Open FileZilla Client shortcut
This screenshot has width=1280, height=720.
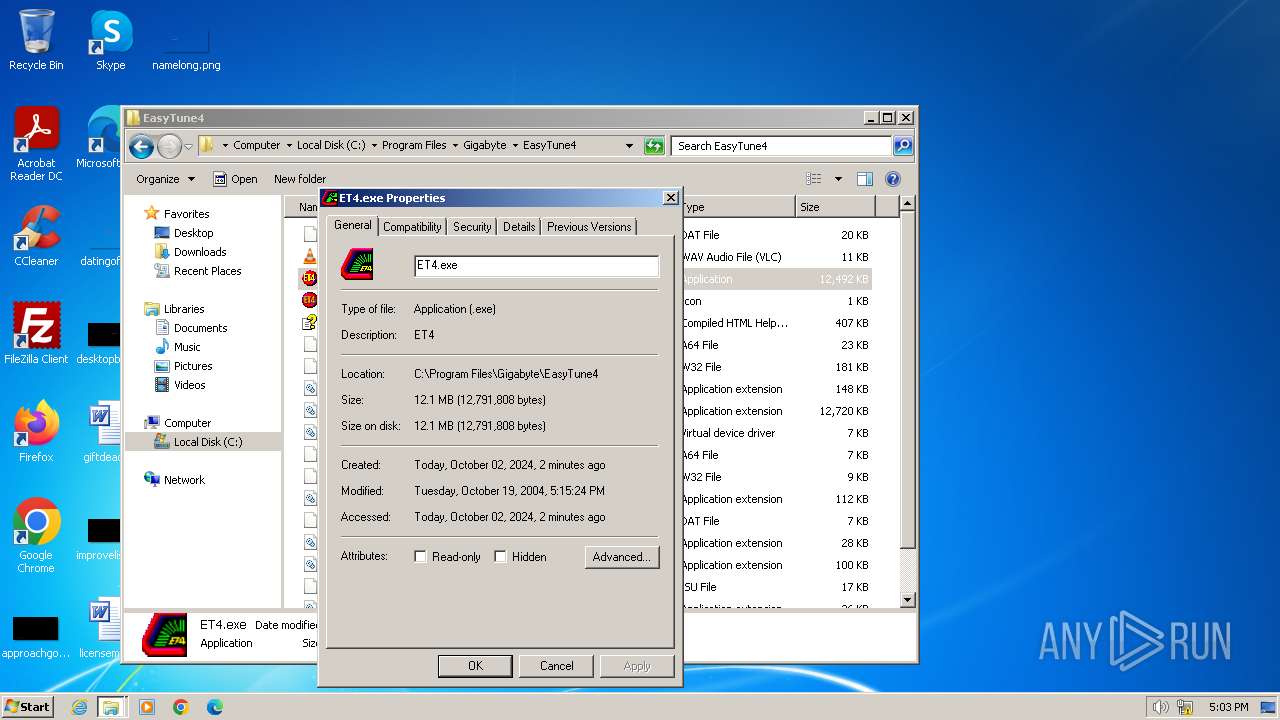pos(36,333)
